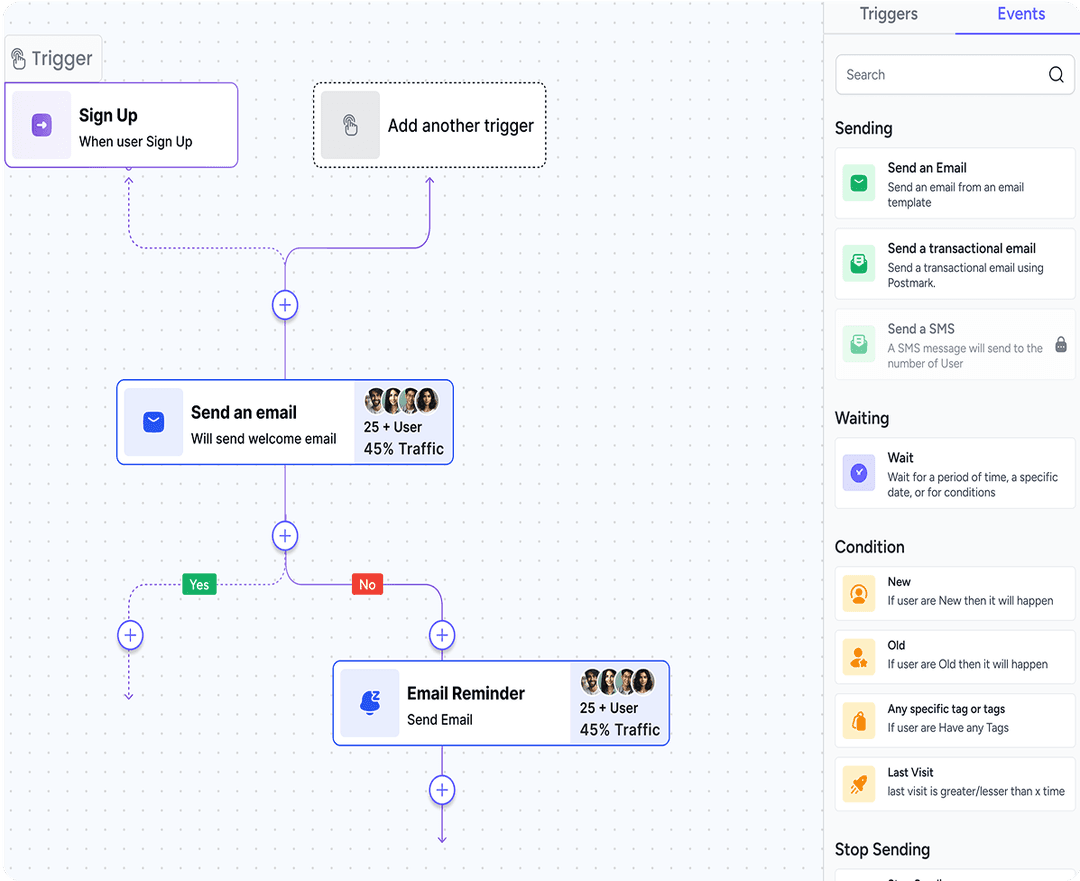
Task: Click the tag icon for Any specific tag condition
Action: (x=858, y=720)
